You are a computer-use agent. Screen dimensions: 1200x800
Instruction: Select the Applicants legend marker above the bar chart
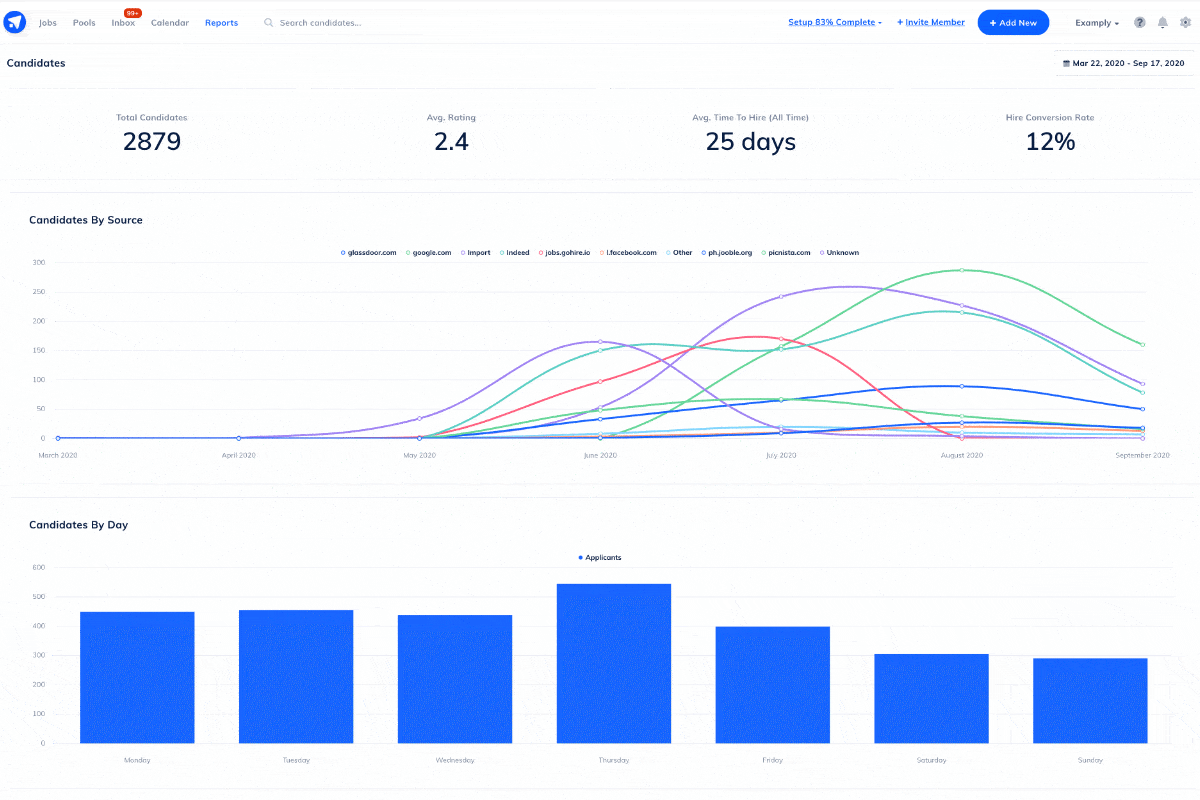(x=600, y=557)
